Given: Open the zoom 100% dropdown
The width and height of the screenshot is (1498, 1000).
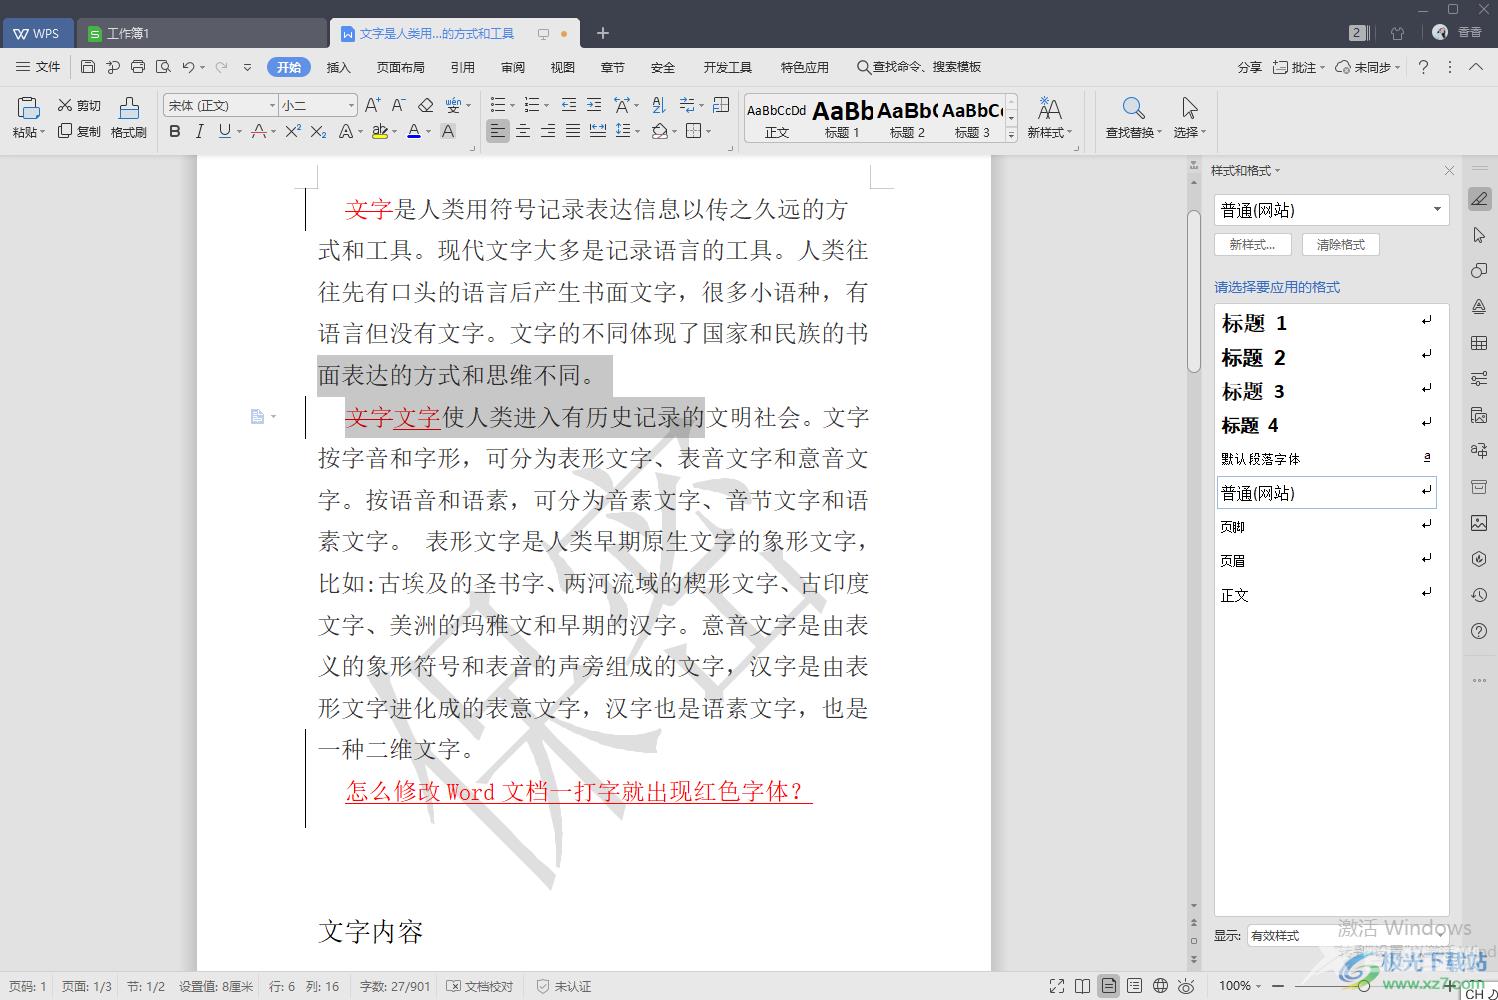Looking at the screenshot, I should 1240,986.
